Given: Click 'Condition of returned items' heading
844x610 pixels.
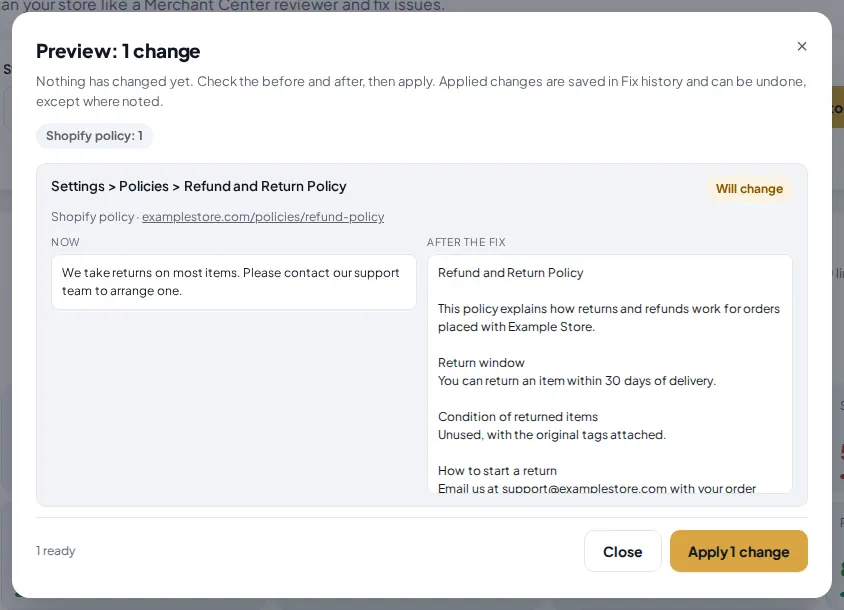Looking at the screenshot, I should 518,417.
